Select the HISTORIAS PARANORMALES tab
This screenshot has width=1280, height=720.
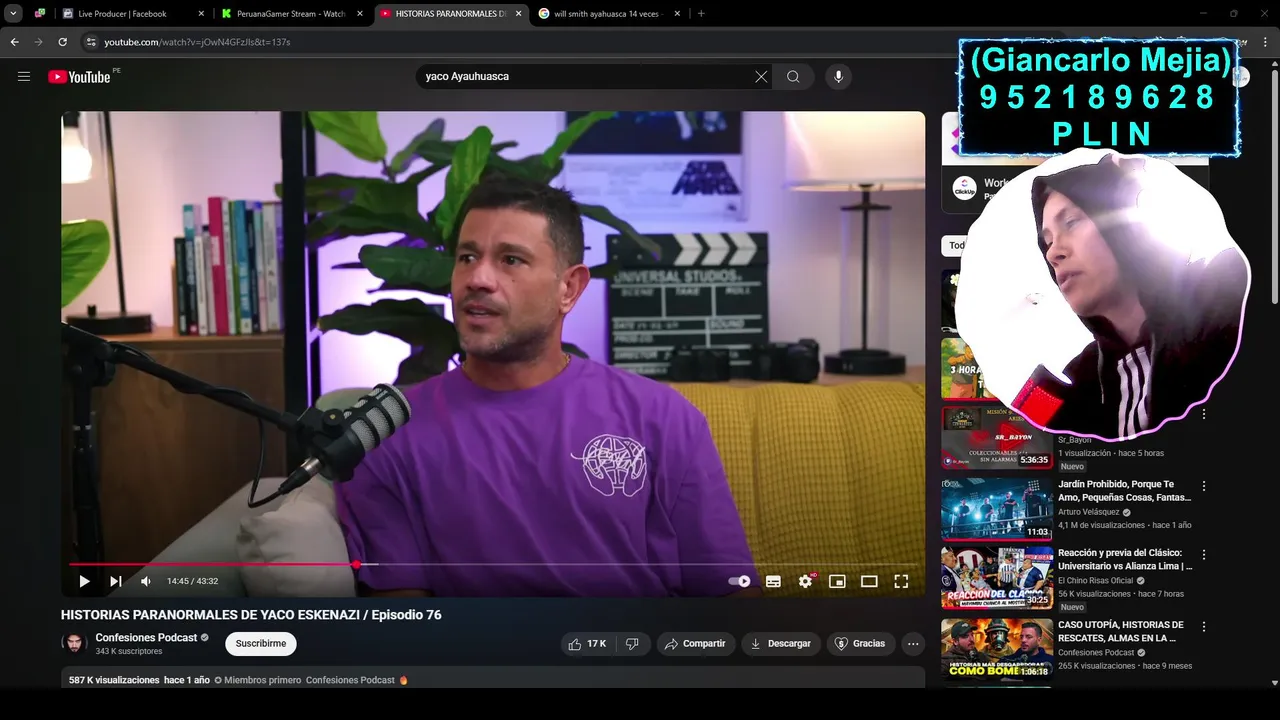tap(450, 14)
